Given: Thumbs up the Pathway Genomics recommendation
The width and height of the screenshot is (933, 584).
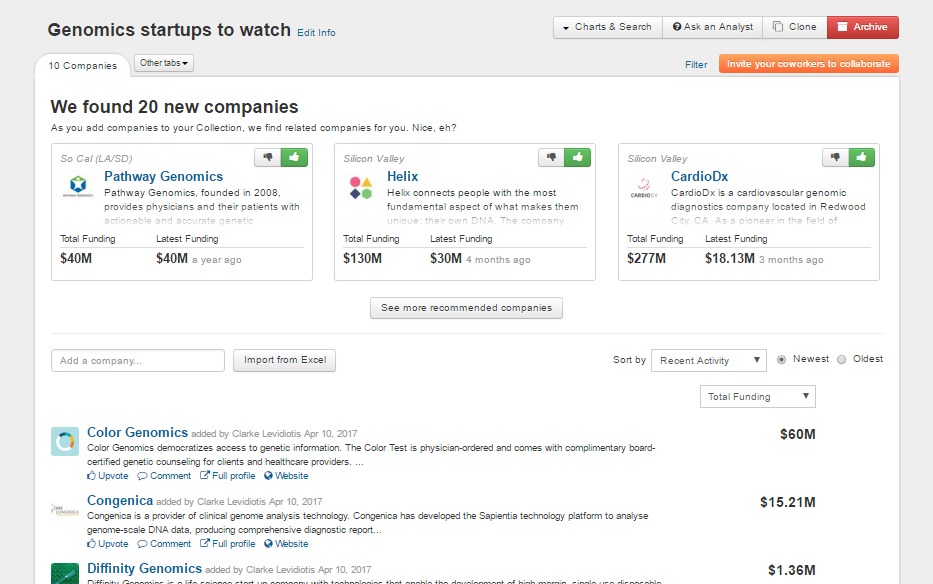Looking at the screenshot, I should [x=295, y=157].
